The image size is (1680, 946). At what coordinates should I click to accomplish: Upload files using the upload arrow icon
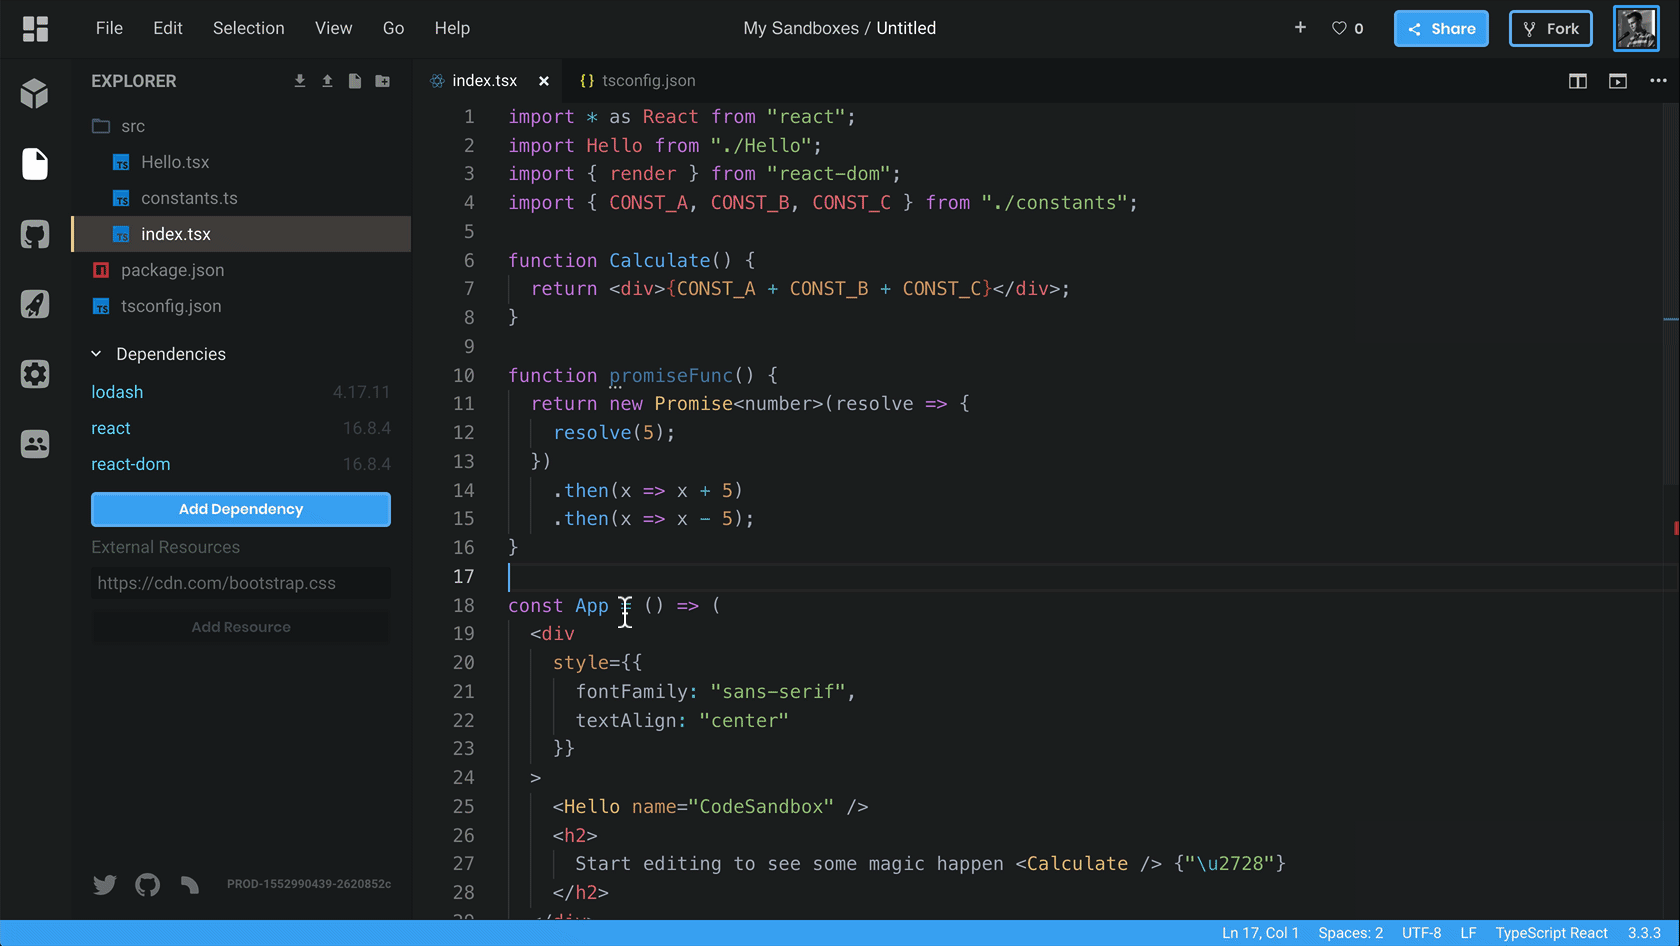326,81
